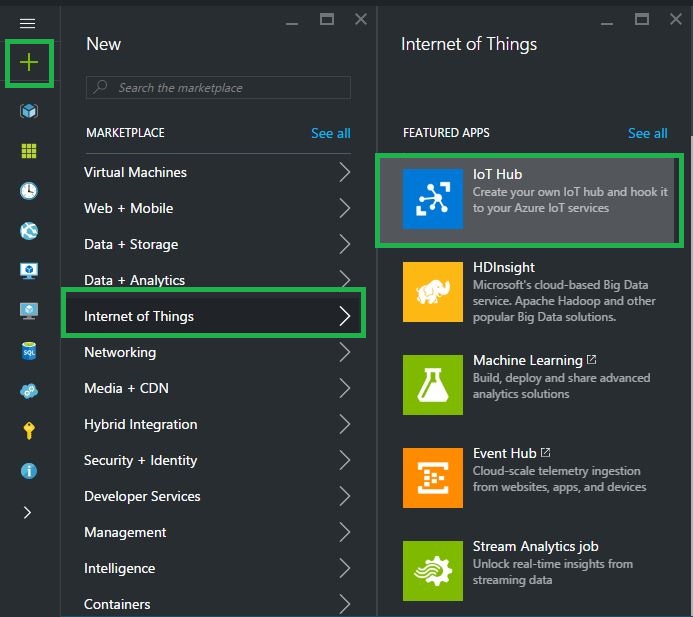Open the SQL databases sidebar icon
Screen dimensions: 693x617
(x=28, y=351)
